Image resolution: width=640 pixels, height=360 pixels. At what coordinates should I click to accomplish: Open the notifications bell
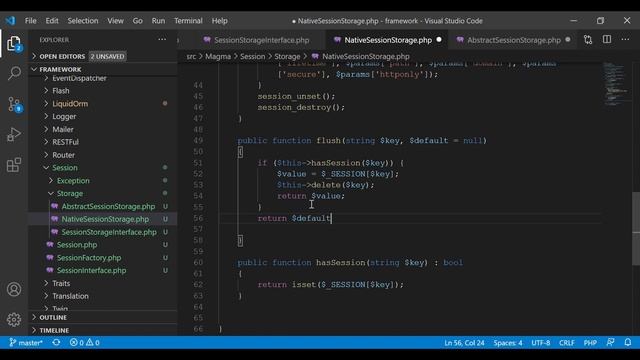click(628, 342)
